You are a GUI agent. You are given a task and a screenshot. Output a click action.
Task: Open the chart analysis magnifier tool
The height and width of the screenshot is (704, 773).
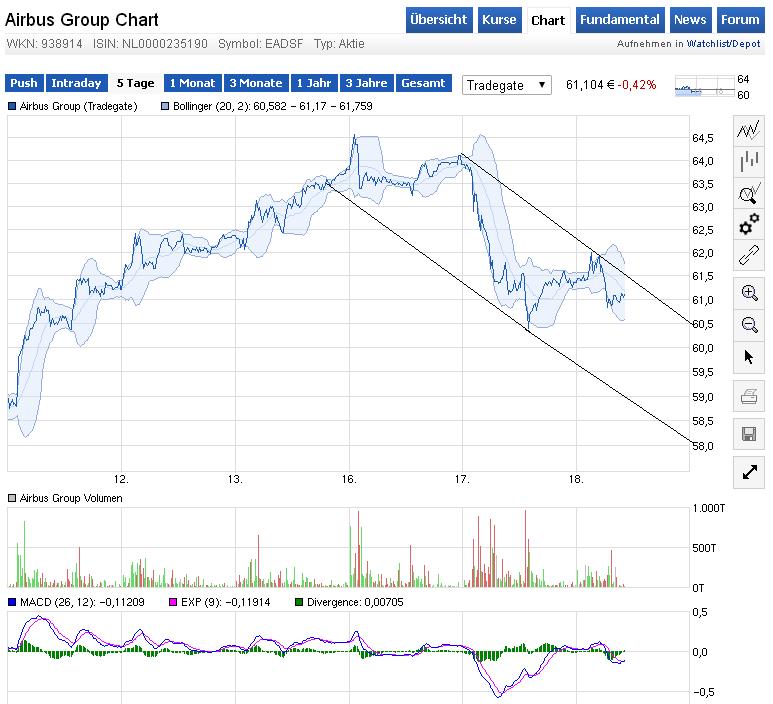[748, 194]
